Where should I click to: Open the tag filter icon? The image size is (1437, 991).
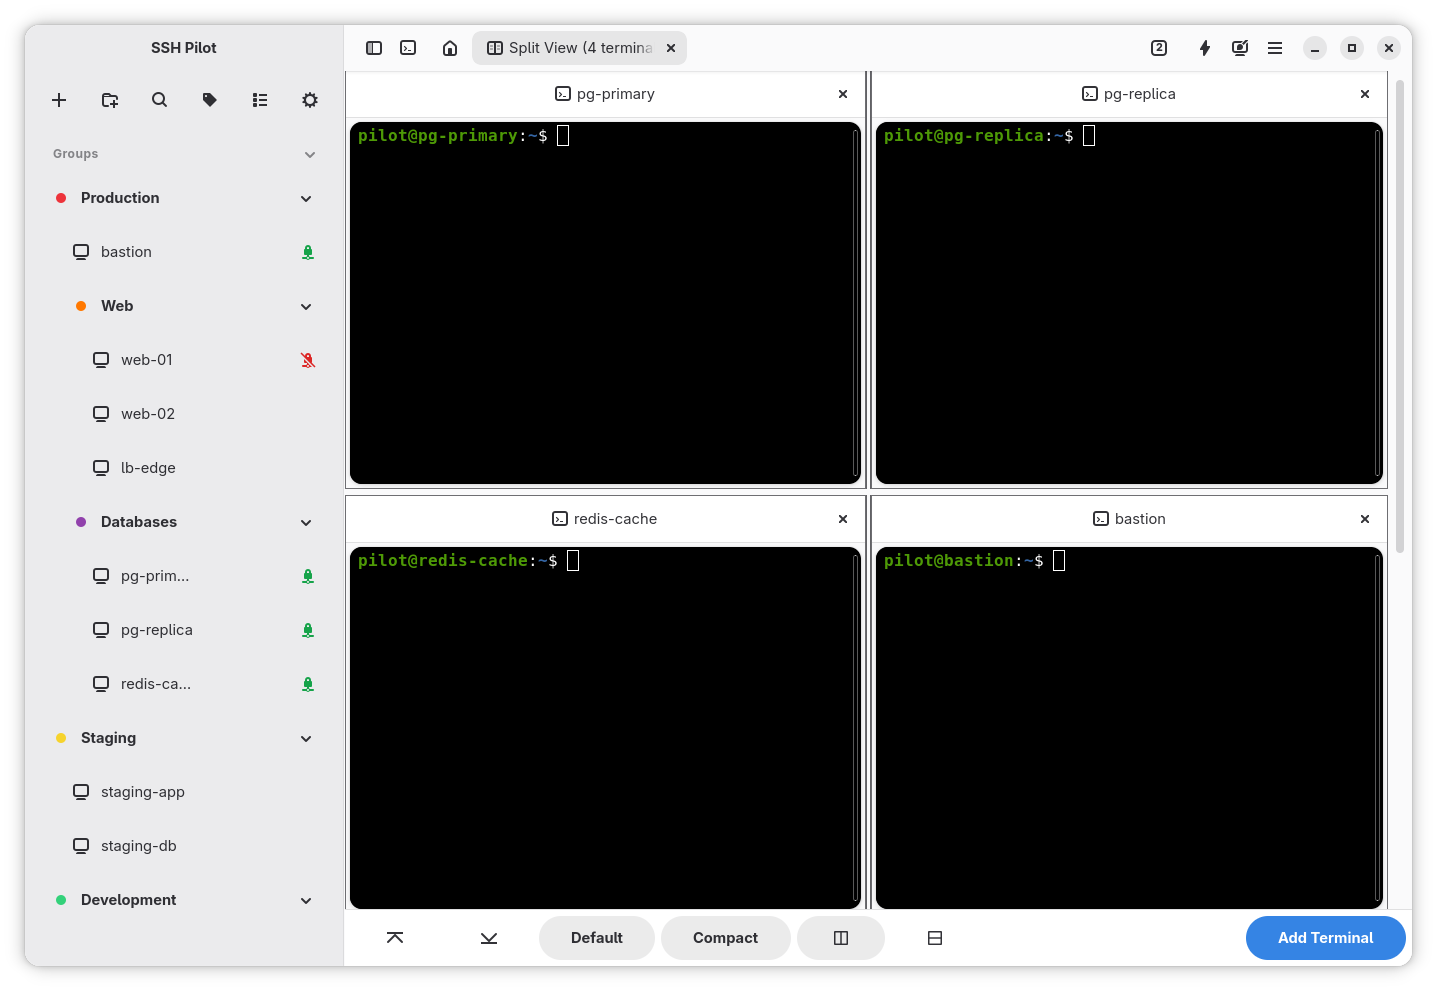pyautogui.click(x=209, y=100)
